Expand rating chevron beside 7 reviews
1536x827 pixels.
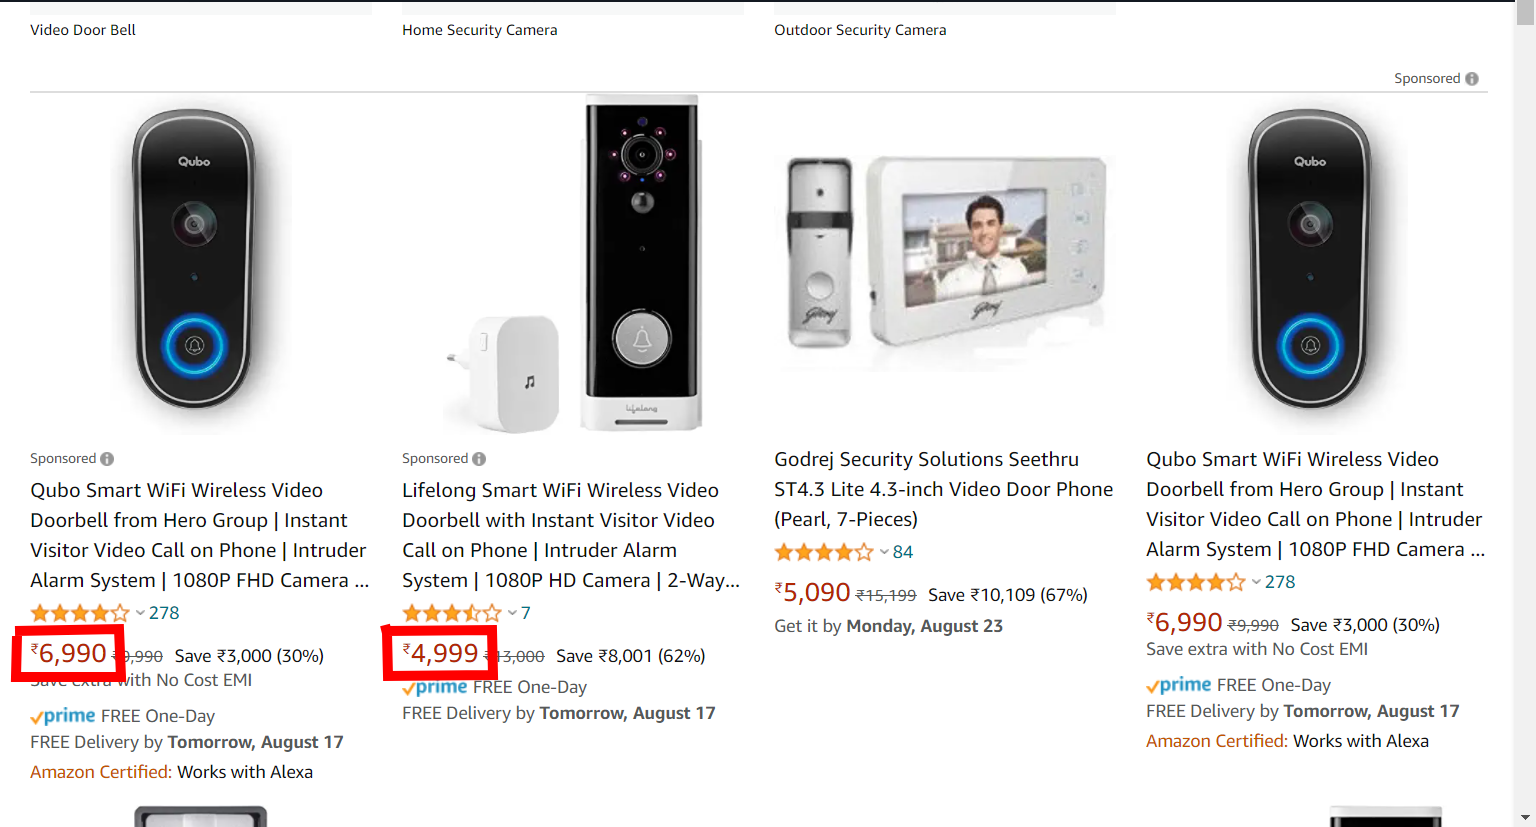click(x=512, y=613)
